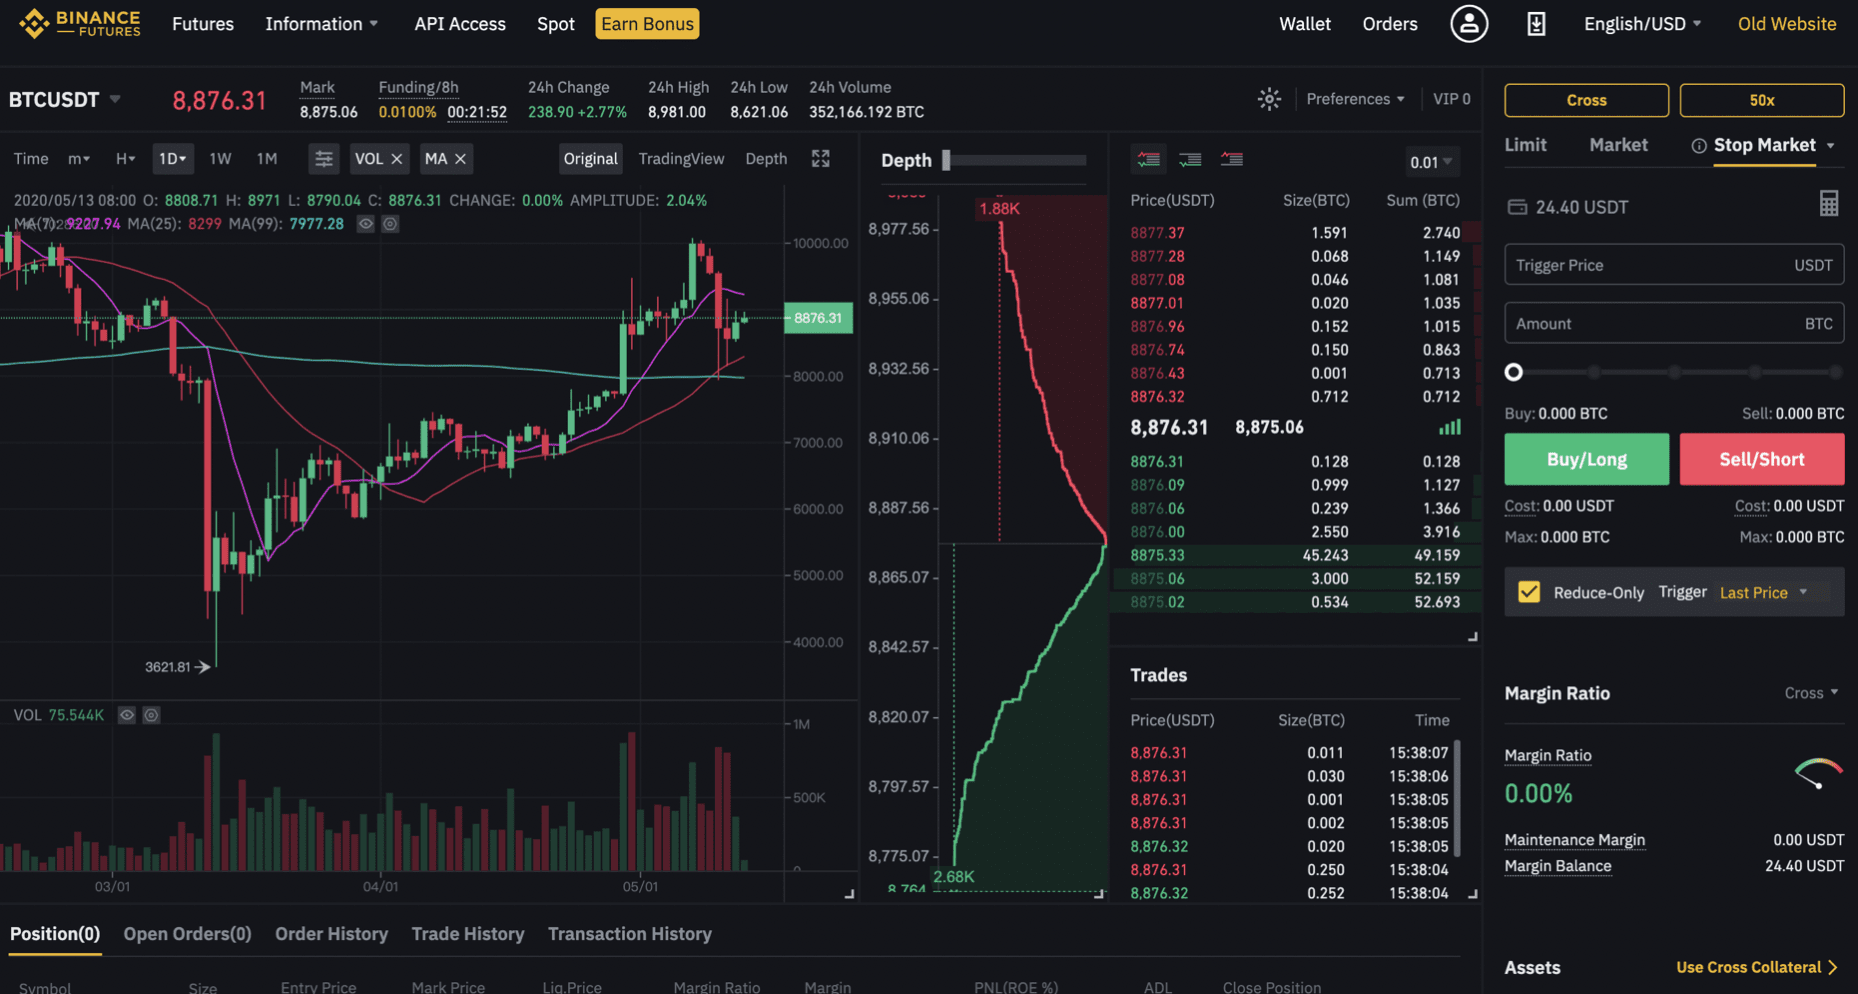Click the Earn Bonus button
This screenshot has width=1858, height=994.
point(647,23)
